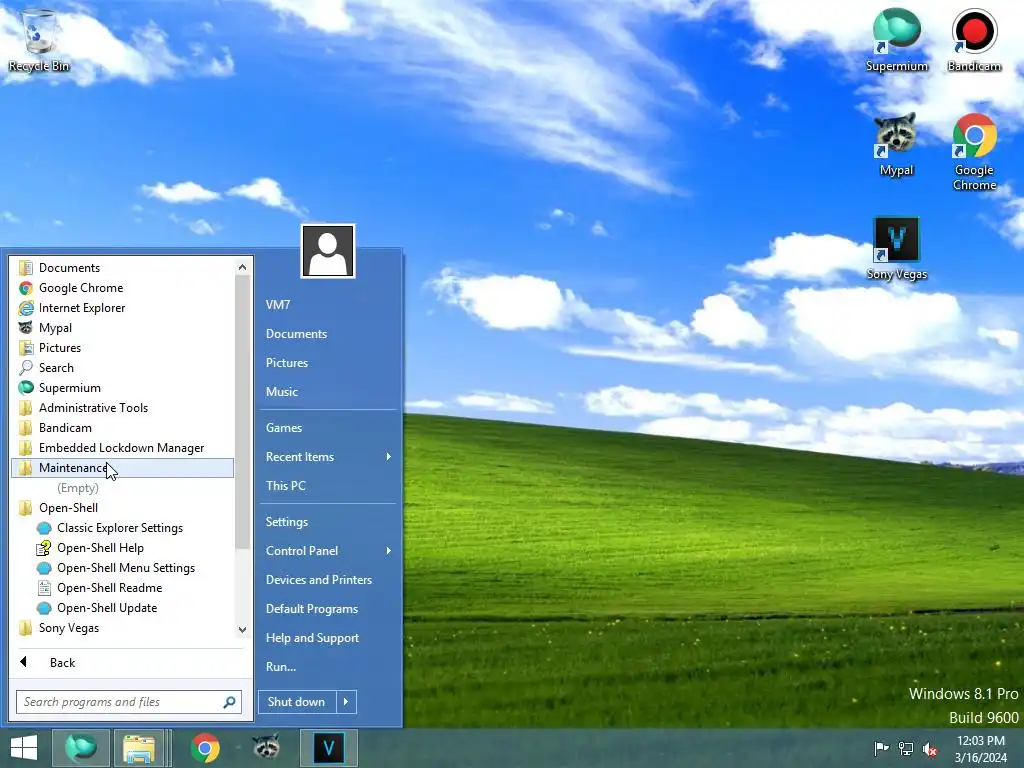Open Mypal raccoon icon on taskbar
The width and height of the screenshot is (1024, 768).
[266, 748]
